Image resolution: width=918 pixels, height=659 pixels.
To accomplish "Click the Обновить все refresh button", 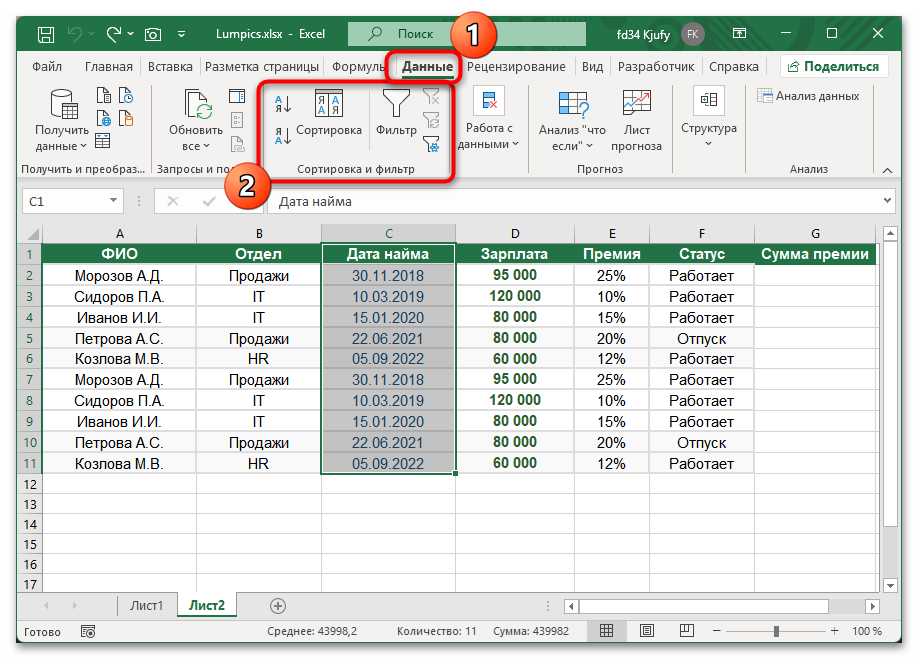I will [x=196, y=119].
